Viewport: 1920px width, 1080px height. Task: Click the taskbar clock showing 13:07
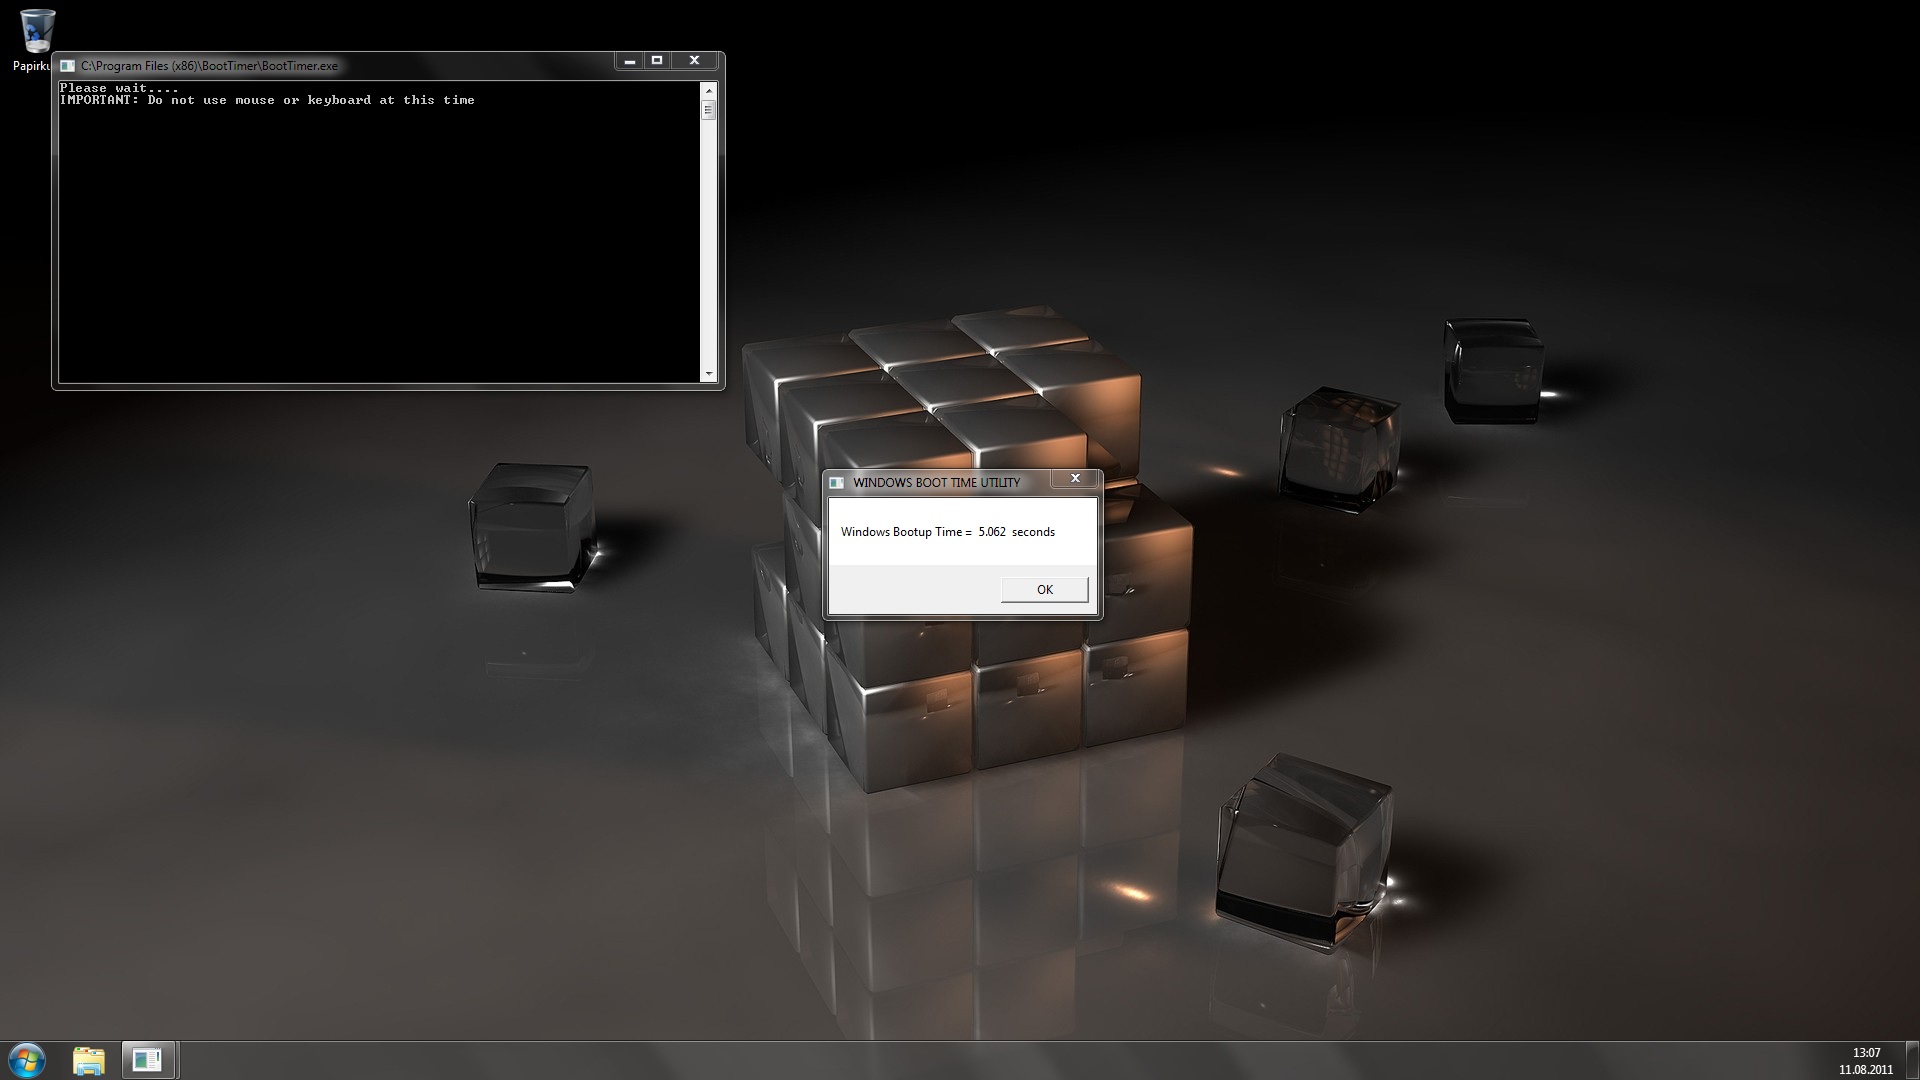1866,1053
